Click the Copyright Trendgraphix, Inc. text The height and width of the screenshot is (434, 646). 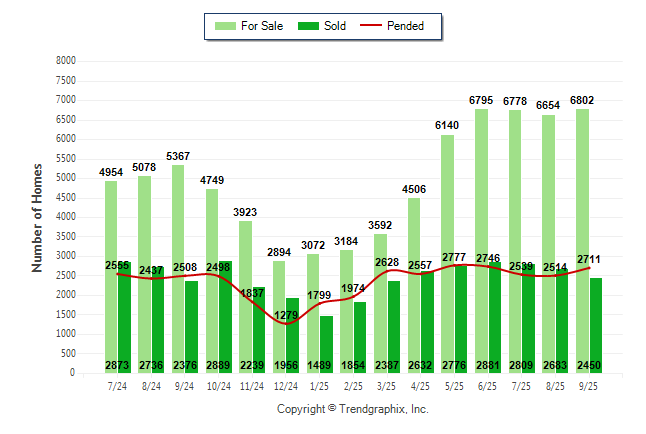coord(352,409)
